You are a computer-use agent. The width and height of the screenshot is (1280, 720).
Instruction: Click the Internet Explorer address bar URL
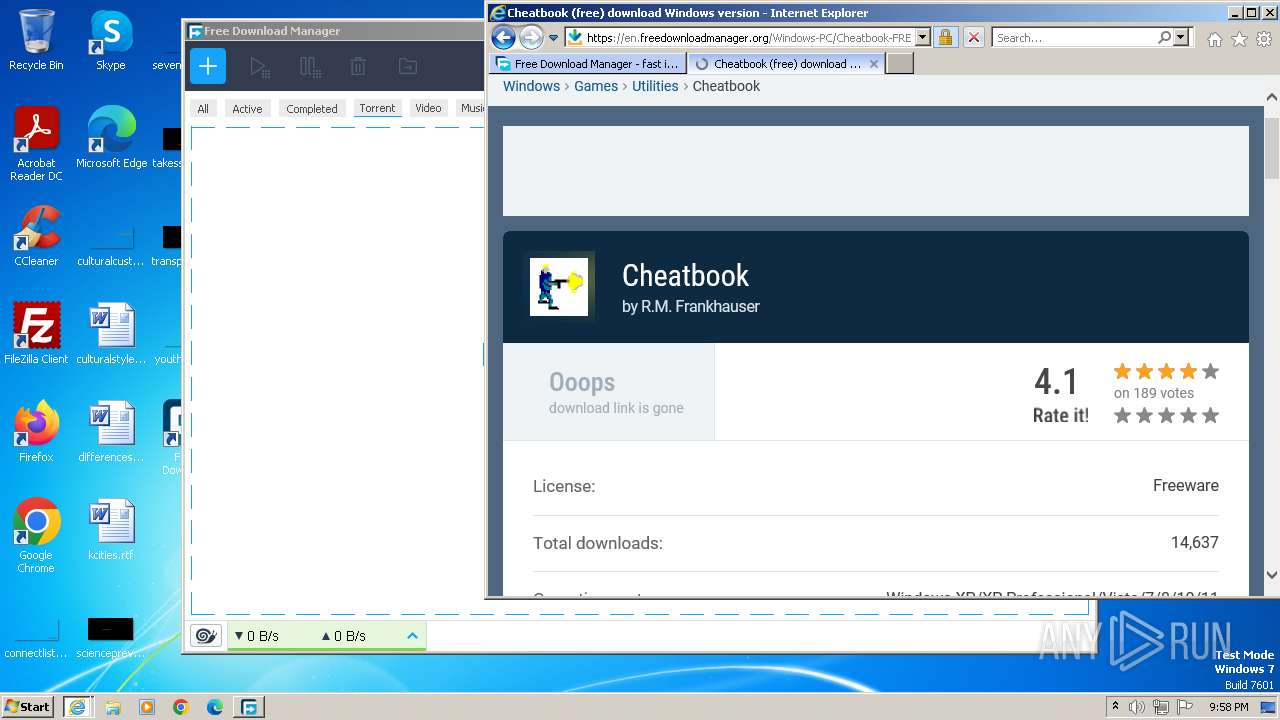[x=748, y=38]
